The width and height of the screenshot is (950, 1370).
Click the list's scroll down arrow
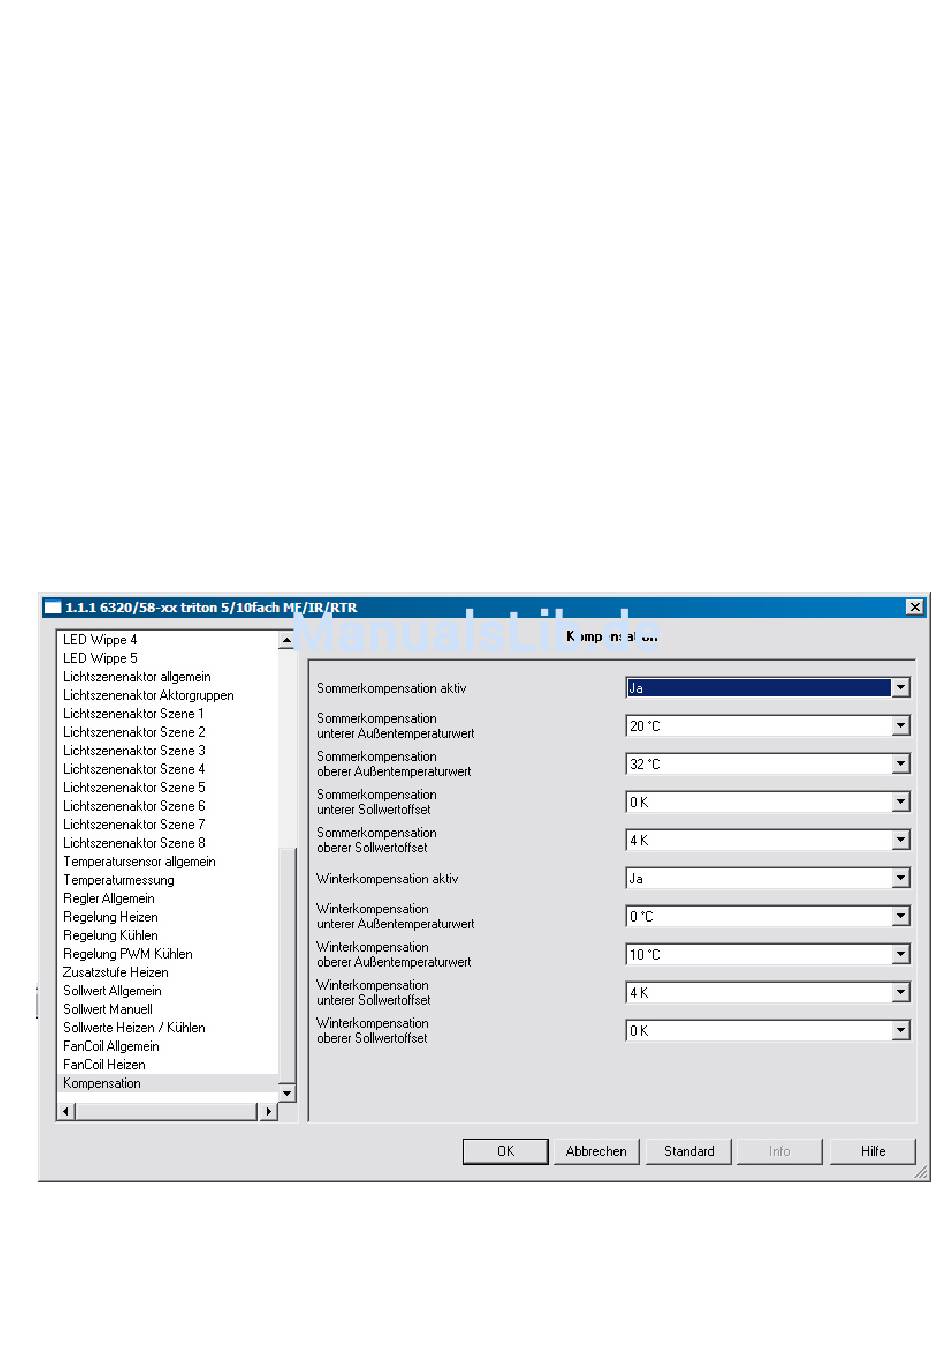pyautogui.click(x=287, y=1094)
